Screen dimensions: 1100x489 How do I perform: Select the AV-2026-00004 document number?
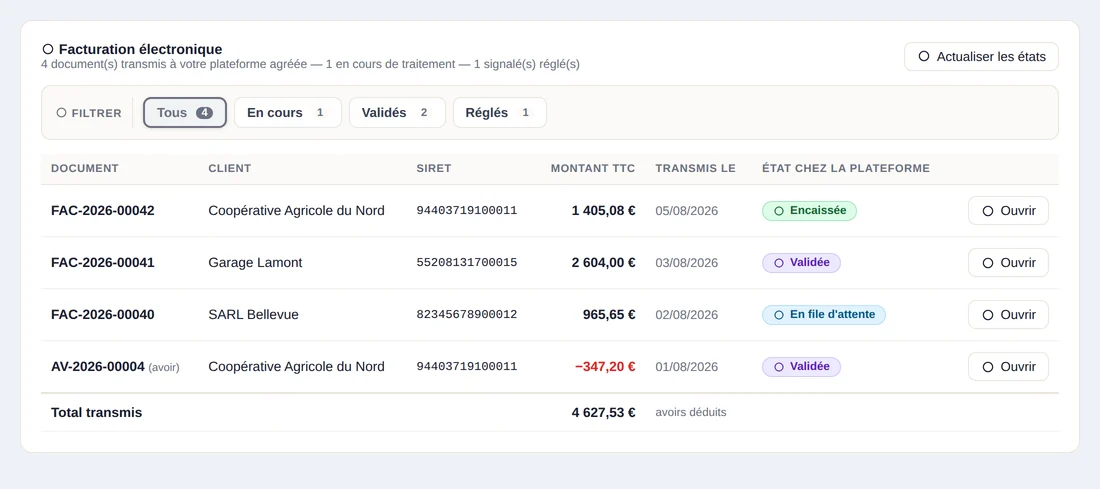pyautogui.click(x=98, y=366)
